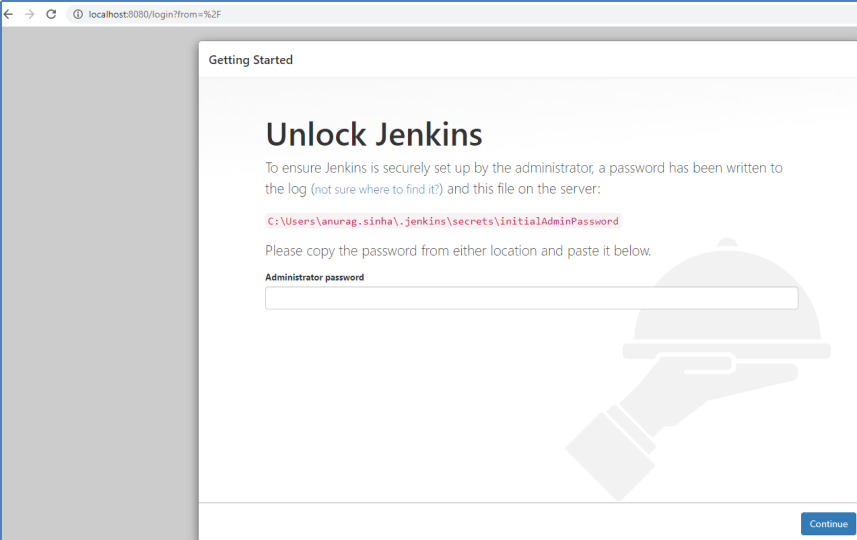View site information icon beside URL
The height and width of the screenshot is (540, 857).
[77, 14]
